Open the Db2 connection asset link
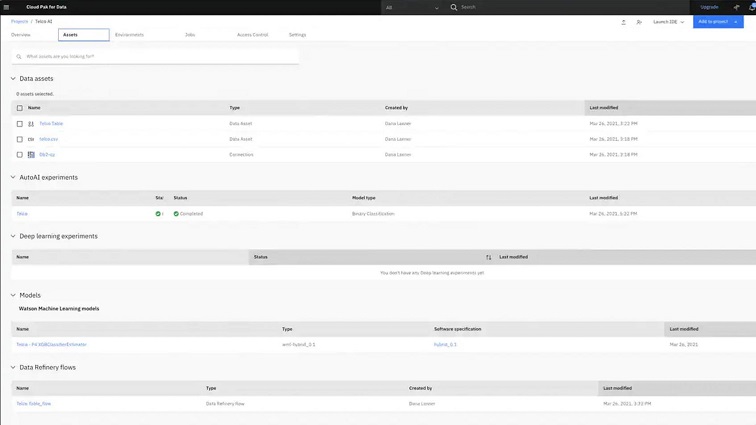Image resolution: width=756 pixels, height=425 pixels. pos(47,155)
